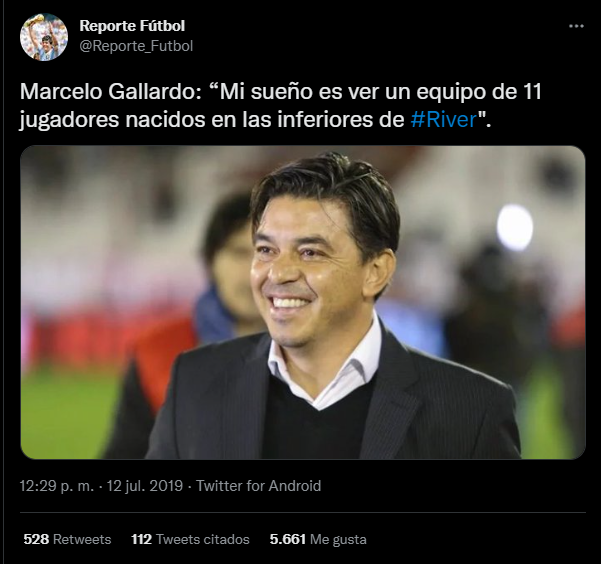This screenshot has width=601, height=564.
Task: View the 112 Tweets citados list
Action: (190, 539)
